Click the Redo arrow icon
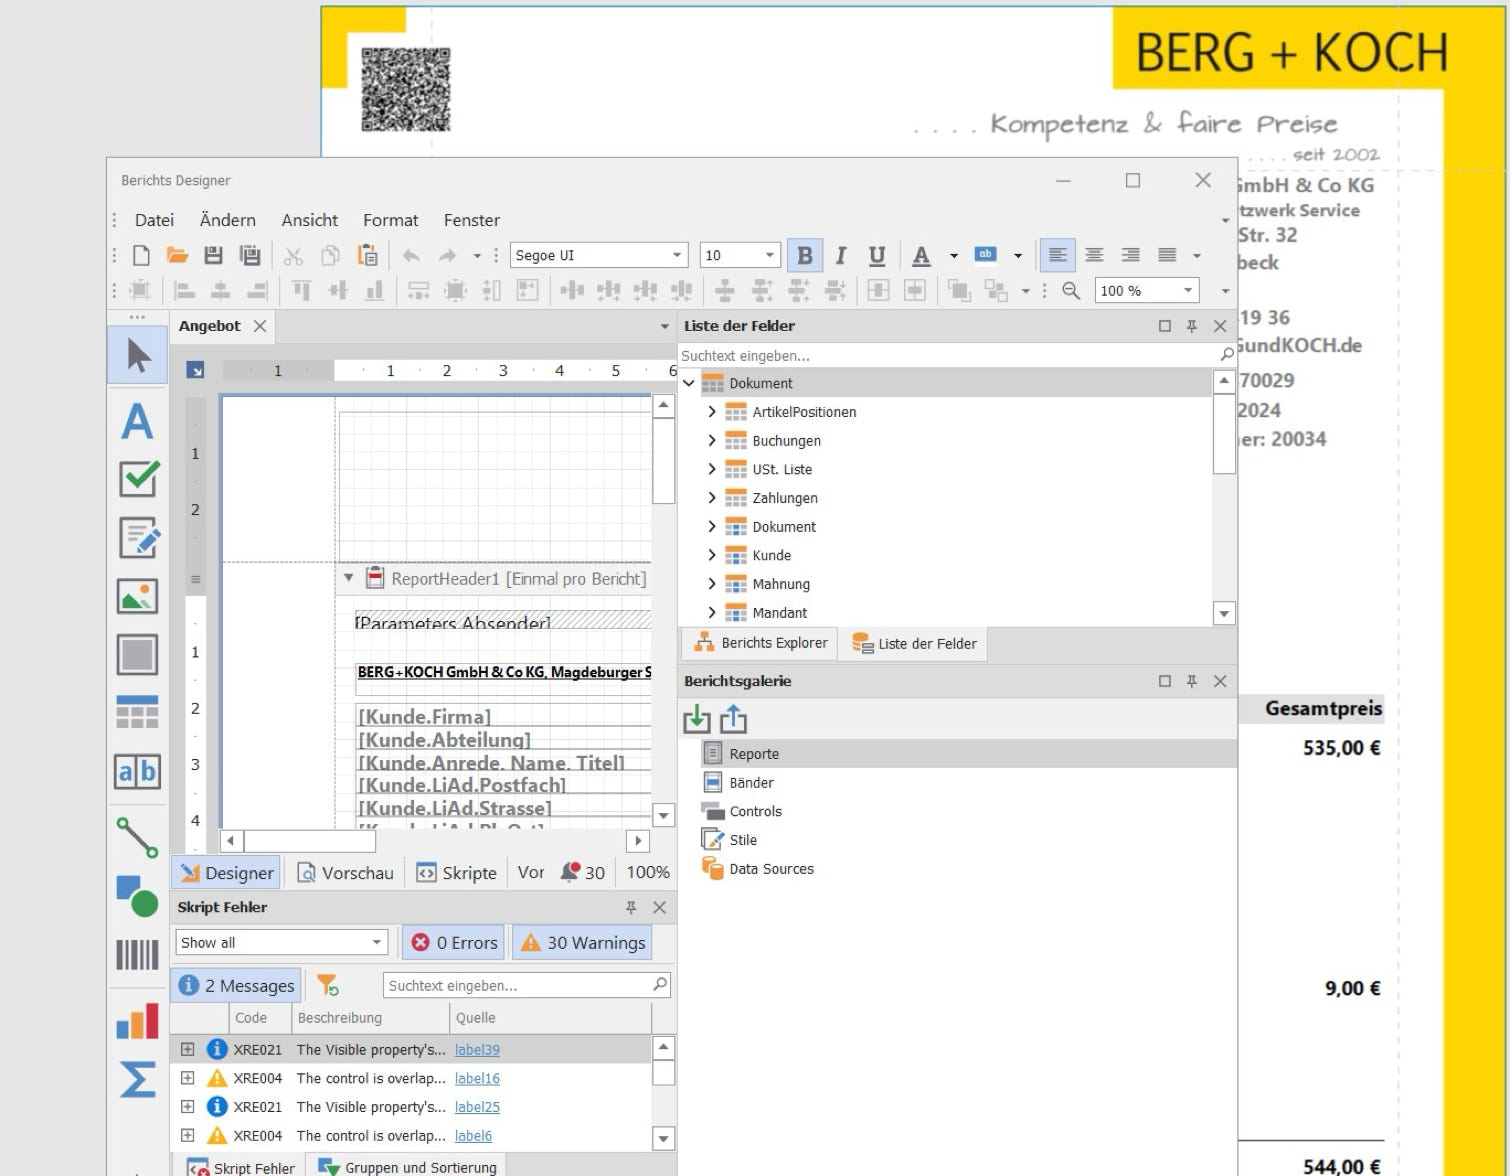Image resolution: width=1510 pixels, height=1176 pixels. tap(447, 255)
